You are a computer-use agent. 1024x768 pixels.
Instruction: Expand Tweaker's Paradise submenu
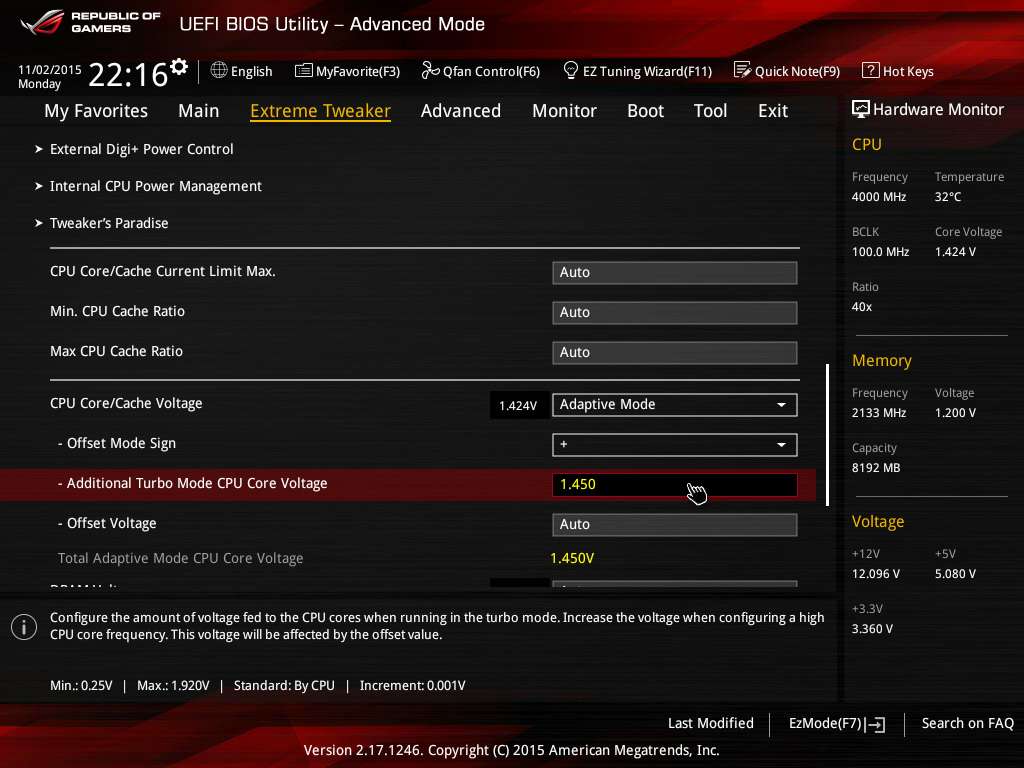tap(108, 223)
